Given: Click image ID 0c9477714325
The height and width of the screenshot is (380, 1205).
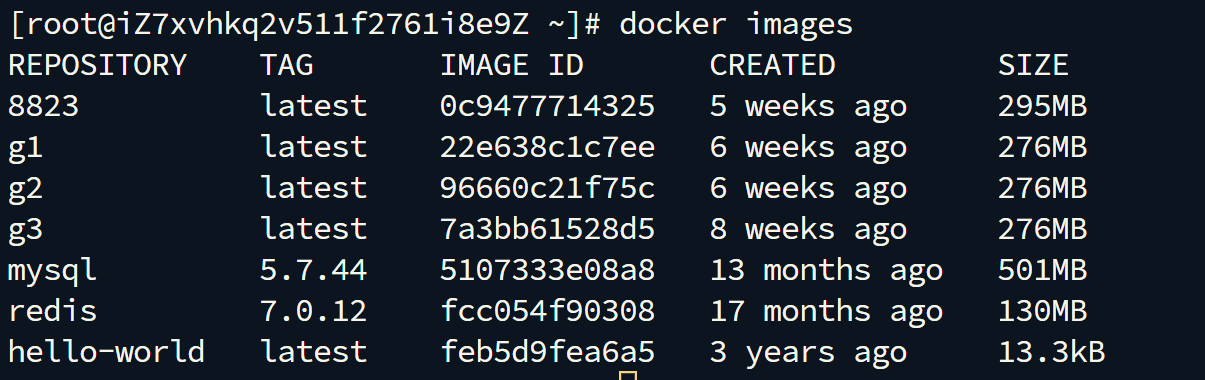Looking at the screenshot, I should pos(548,106).
